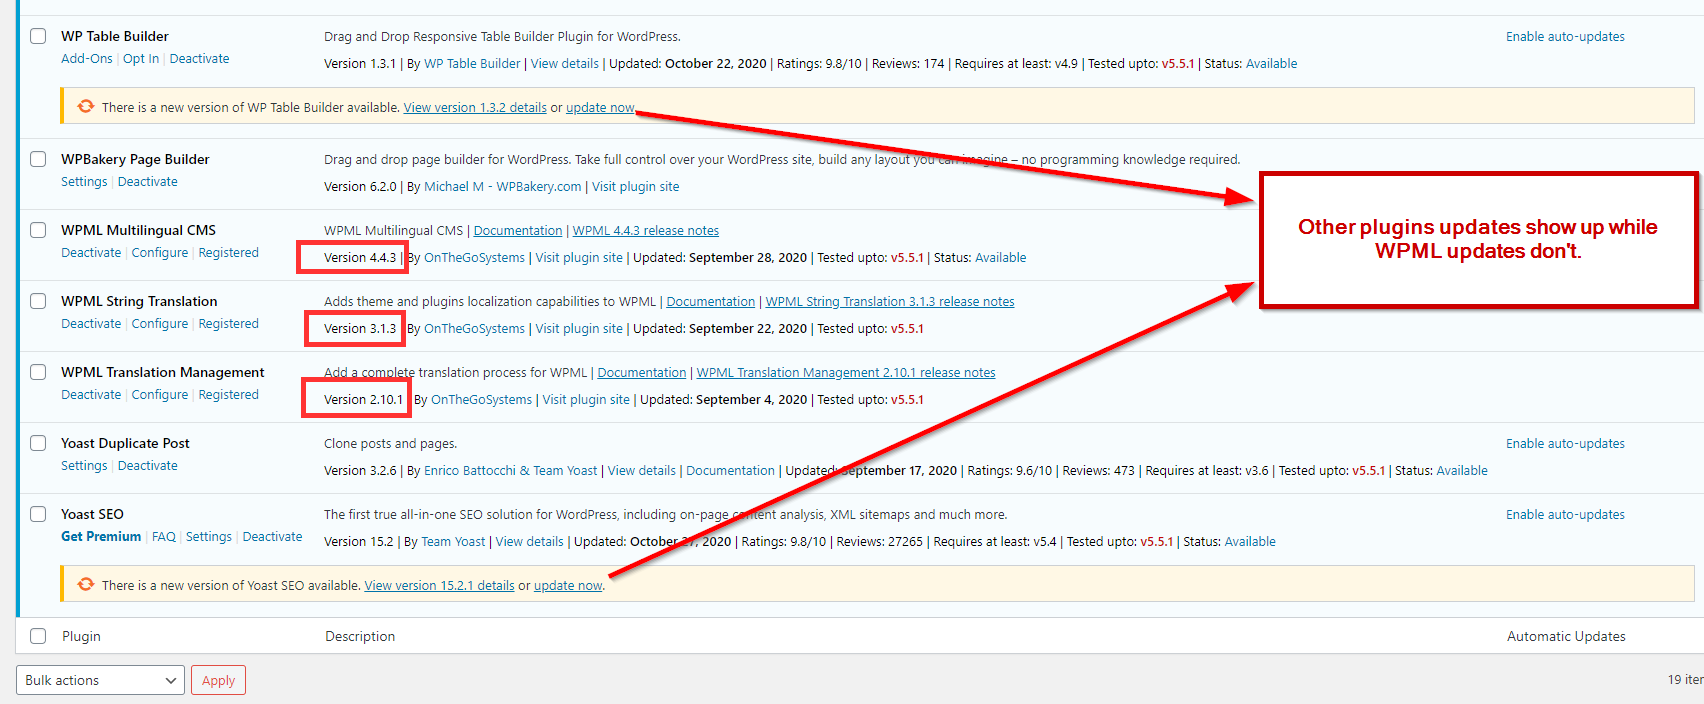Click Registered under WPML Translation Management

[x=228, y=395]
